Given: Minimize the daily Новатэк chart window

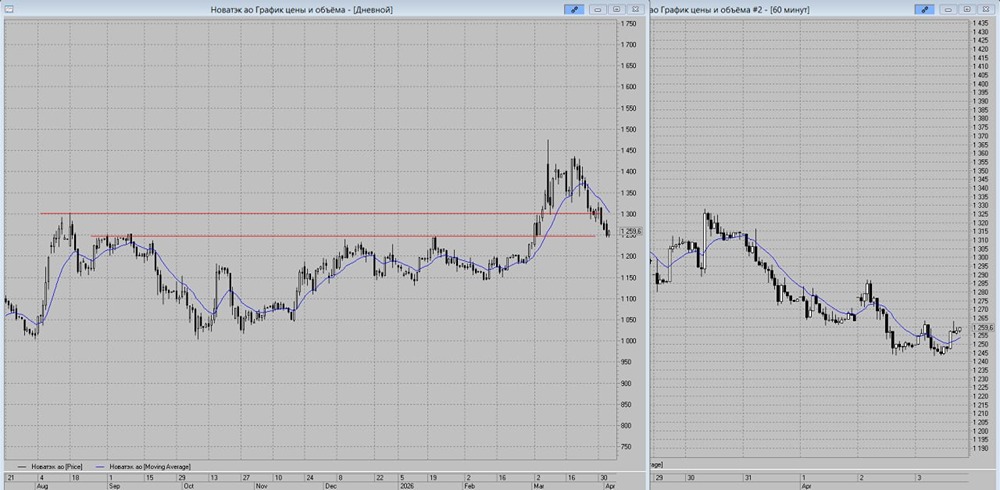Looking at the screenshot, I should click(x=598, y=9).
